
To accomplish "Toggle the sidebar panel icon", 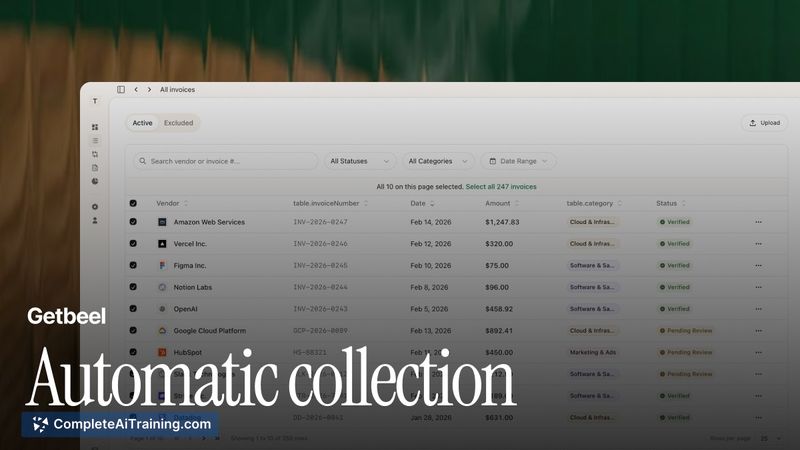I will 121,90.
